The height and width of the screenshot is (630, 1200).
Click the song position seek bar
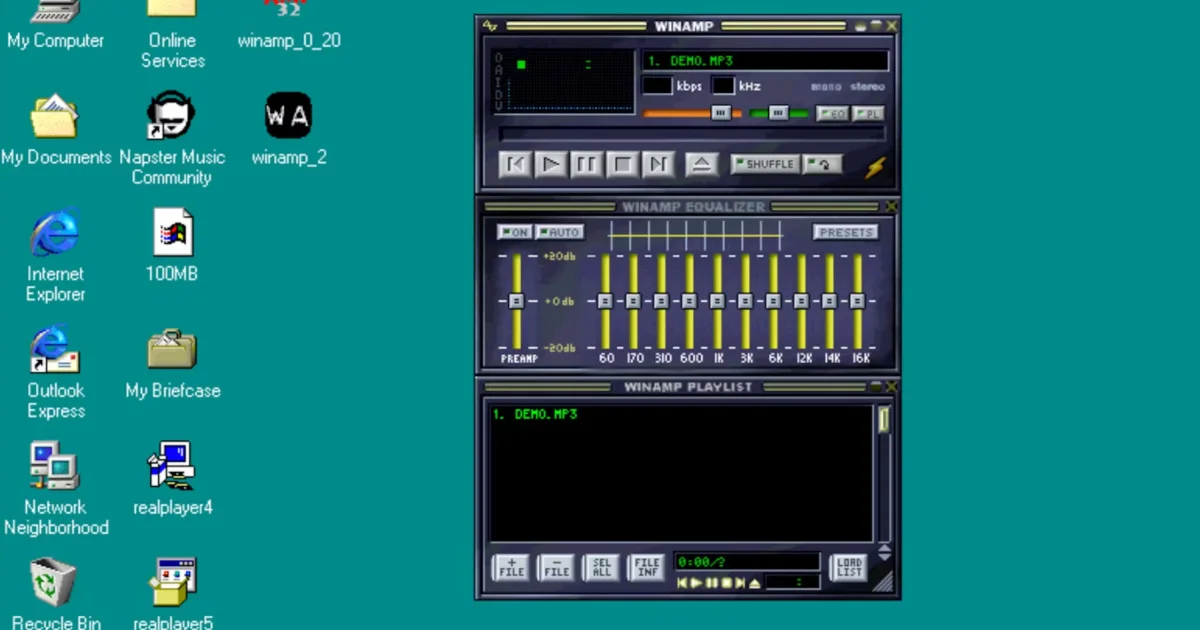(x=691, y=134)
